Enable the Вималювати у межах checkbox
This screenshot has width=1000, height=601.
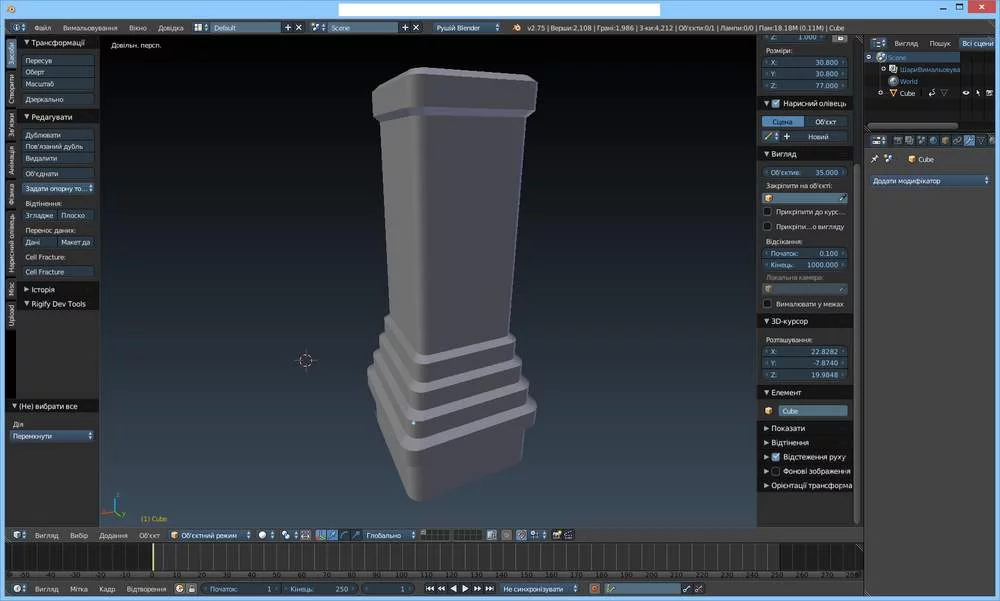point(768,304)
